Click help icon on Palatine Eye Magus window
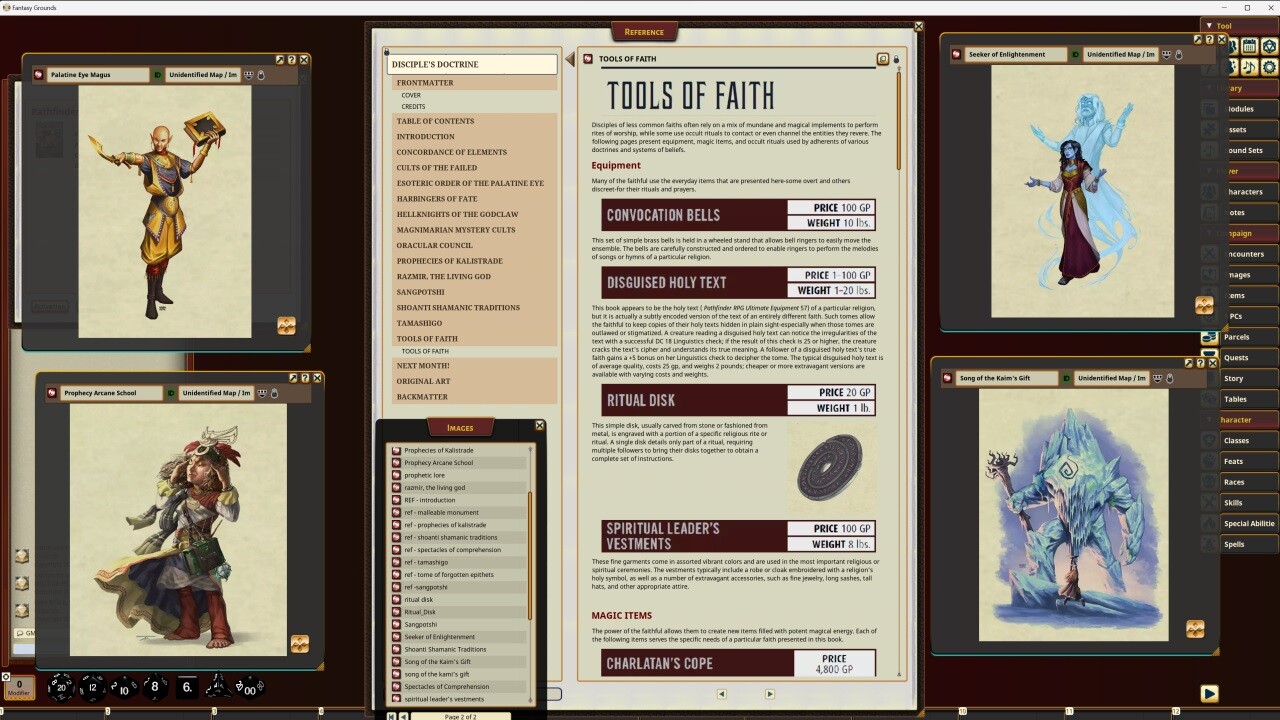Image resolution: width=1280 pixels, height=720 pixels. coord(292,60)
